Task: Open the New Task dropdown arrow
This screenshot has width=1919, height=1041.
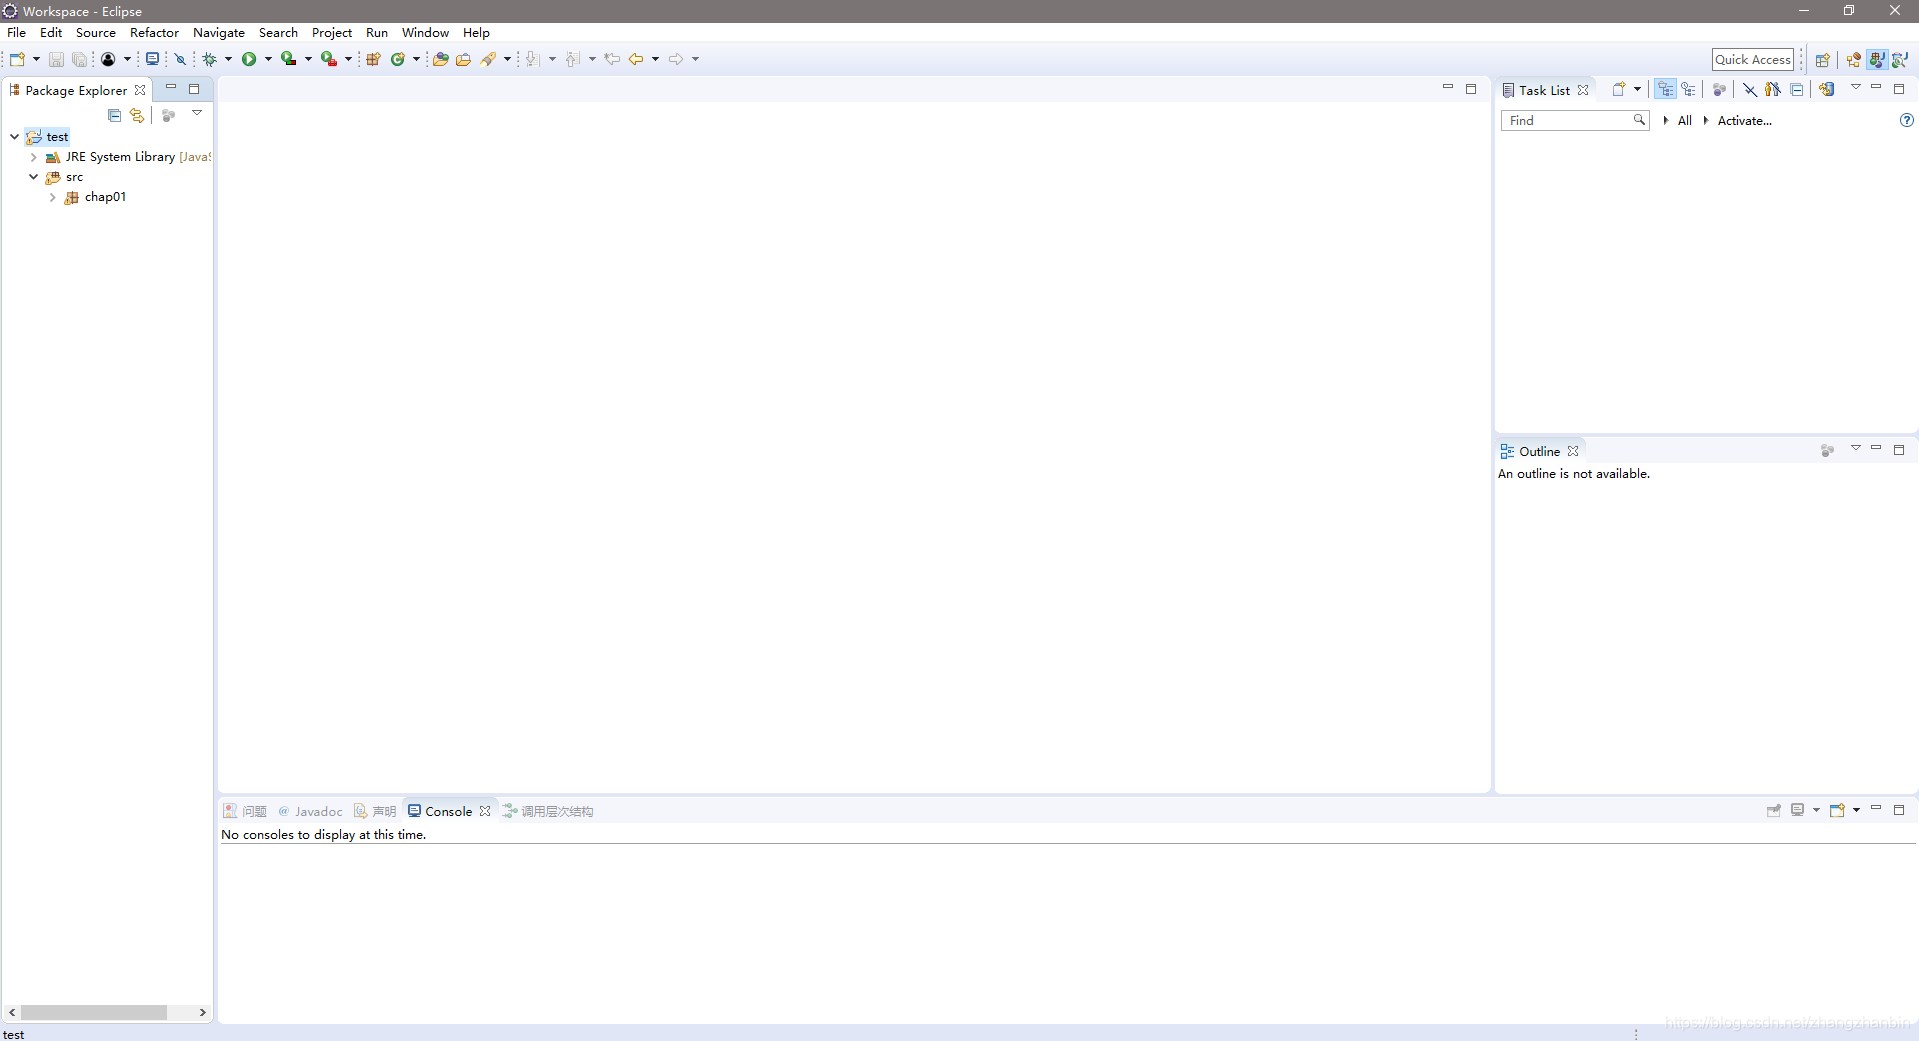Action: point(1637,89)
